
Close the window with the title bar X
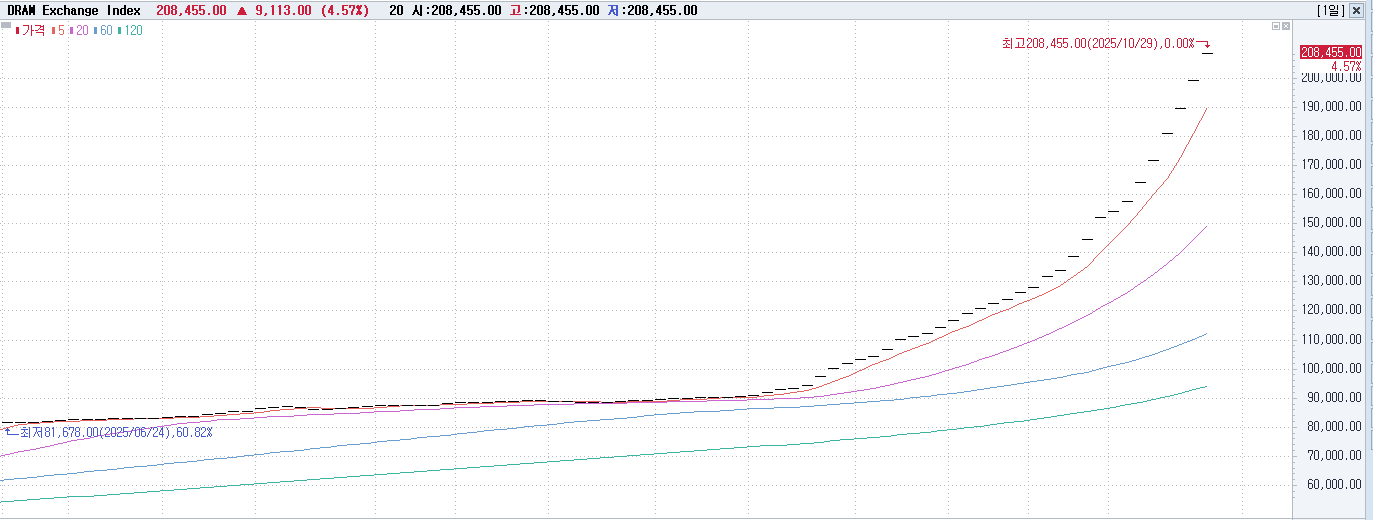[x=1356, y=10]
